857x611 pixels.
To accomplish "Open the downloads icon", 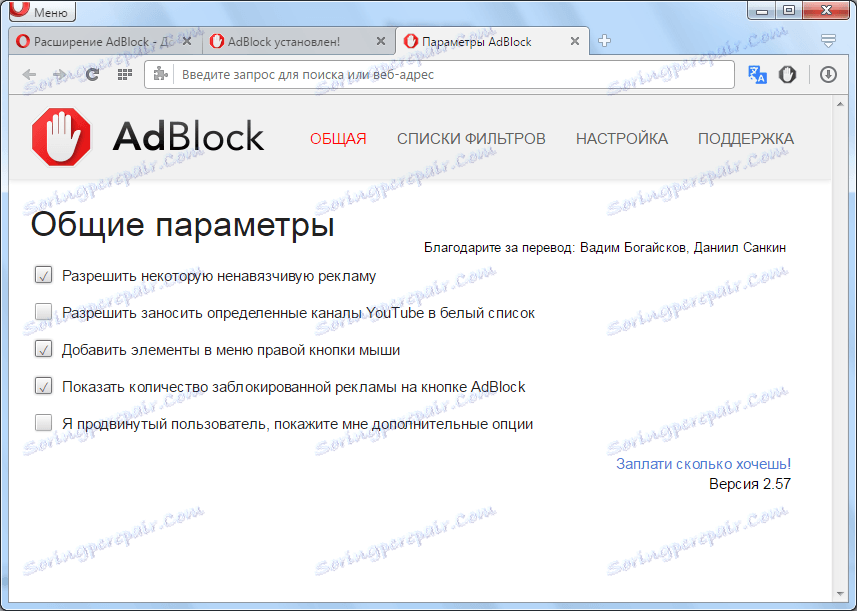I will pyautogui.click(x=828, y=74).
